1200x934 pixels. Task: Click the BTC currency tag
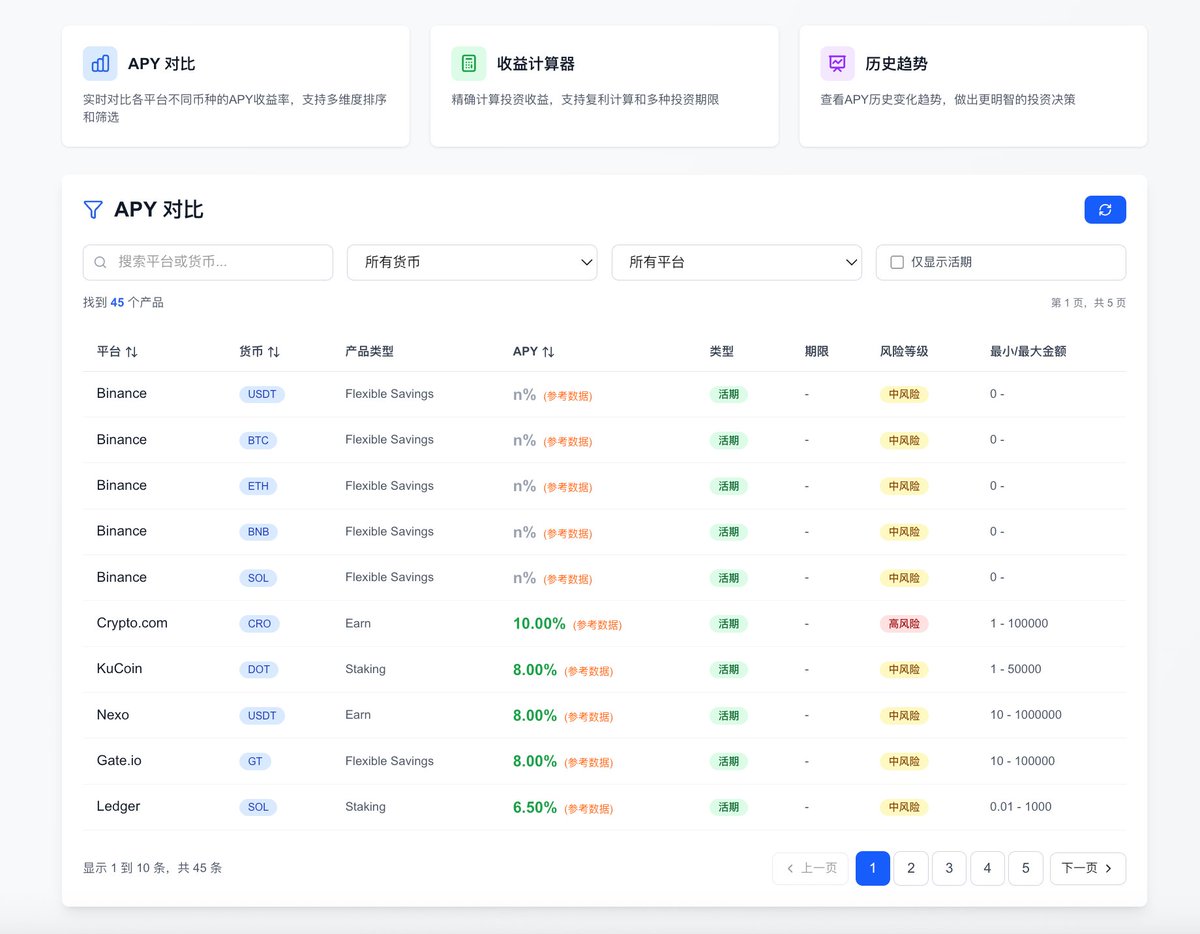click(258, 440)
